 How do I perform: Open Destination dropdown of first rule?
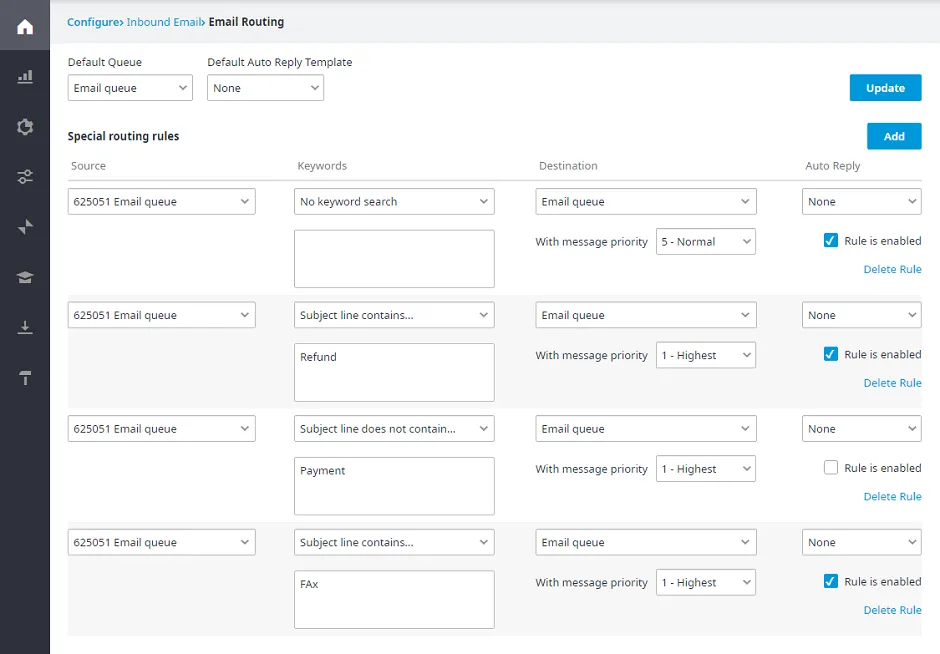[x=646, y=201]
